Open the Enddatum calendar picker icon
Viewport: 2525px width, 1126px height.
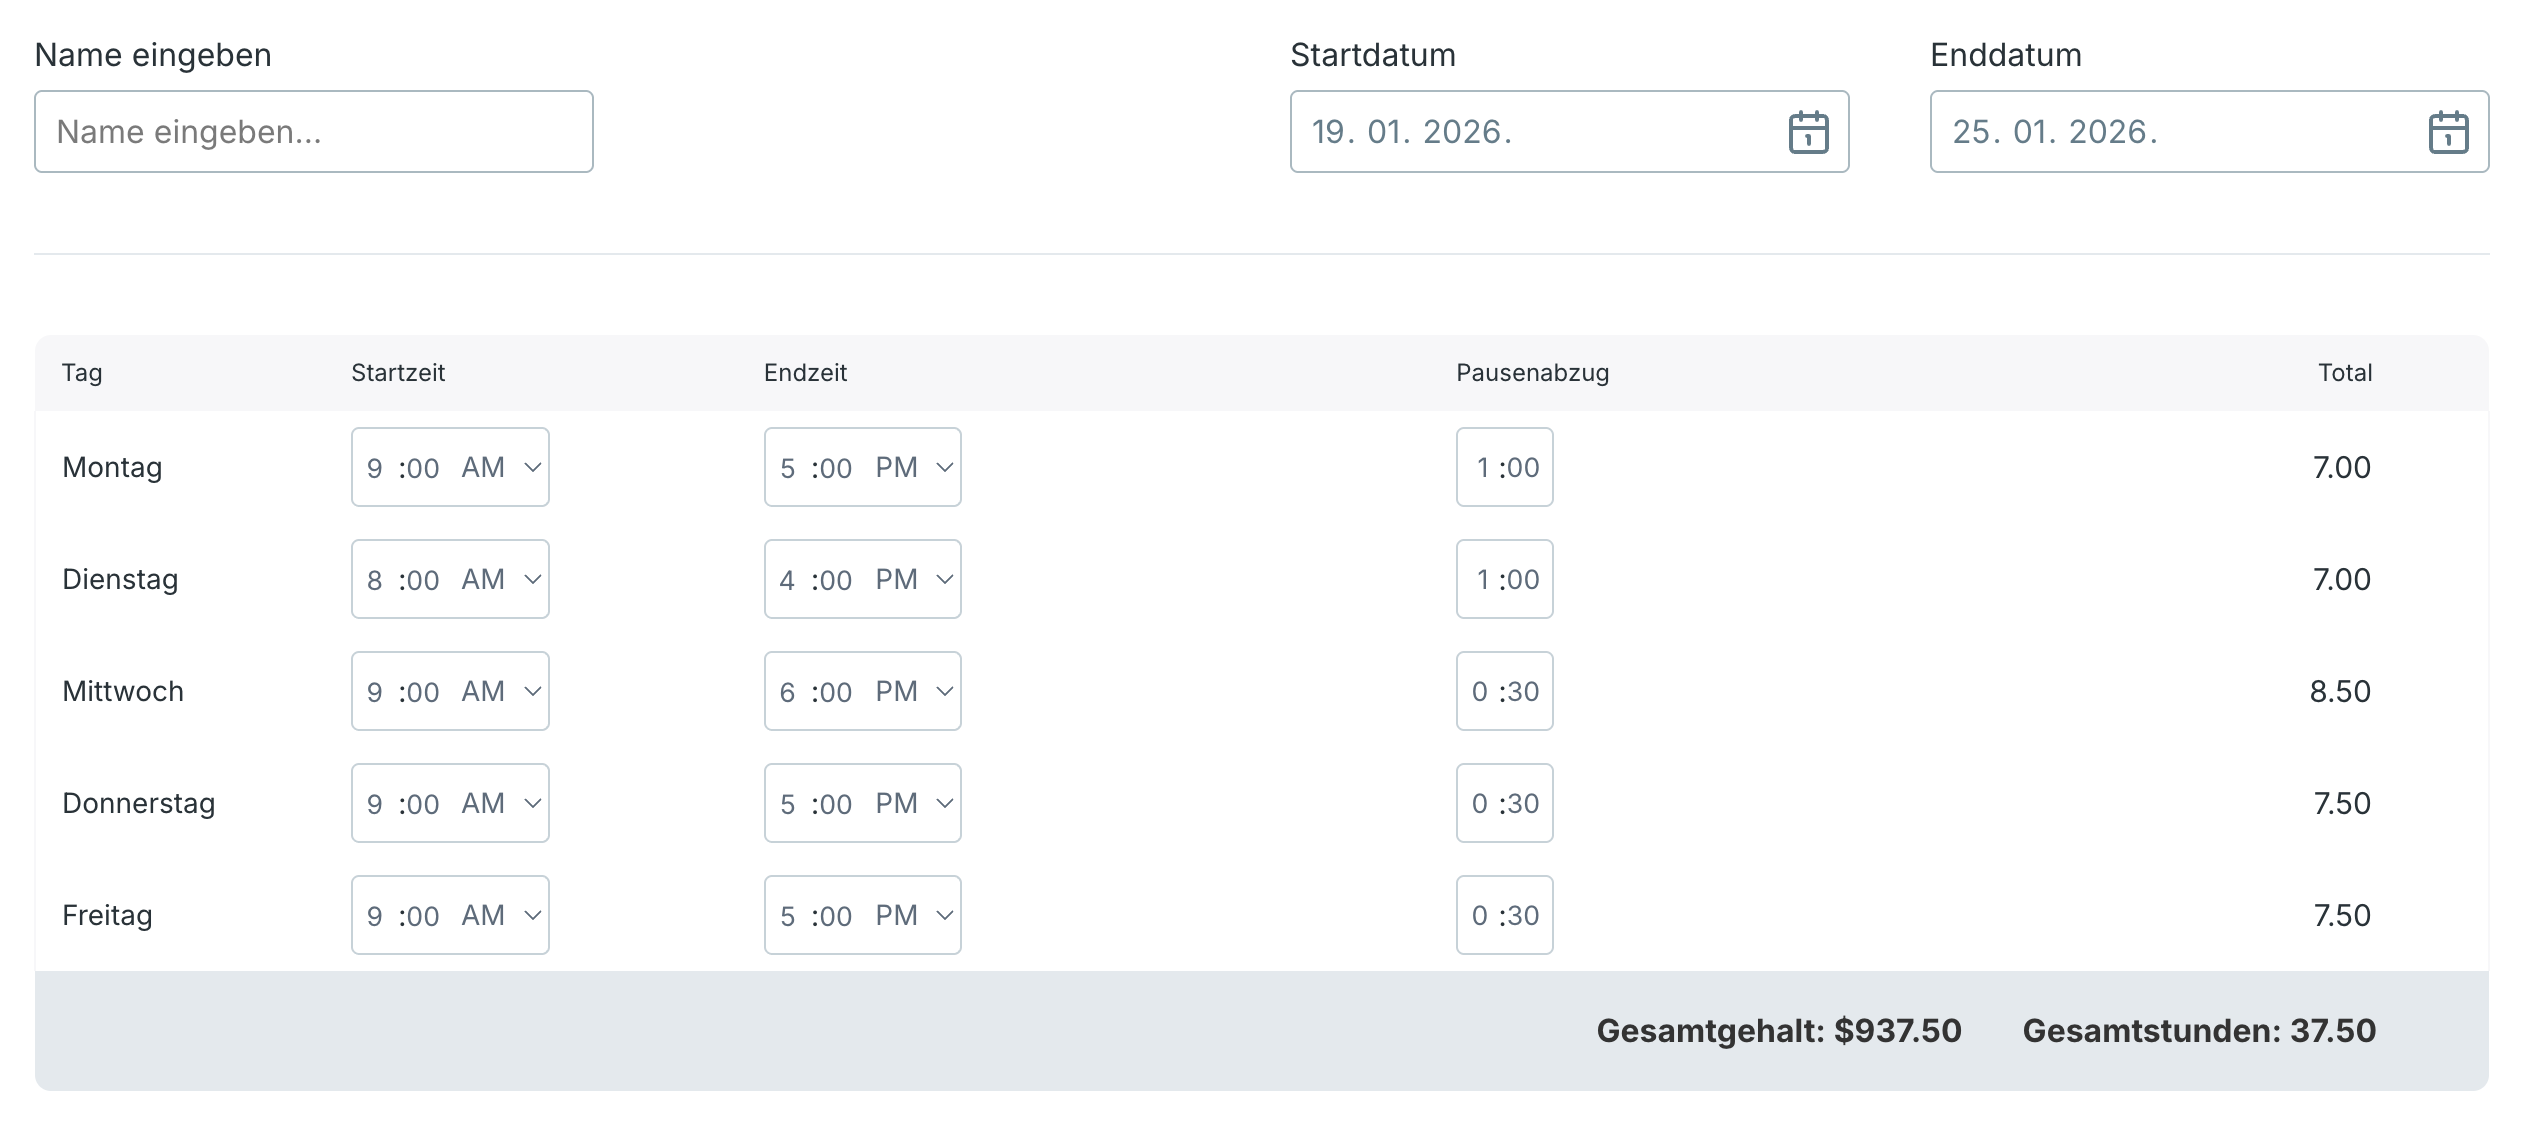[2448, 132]
